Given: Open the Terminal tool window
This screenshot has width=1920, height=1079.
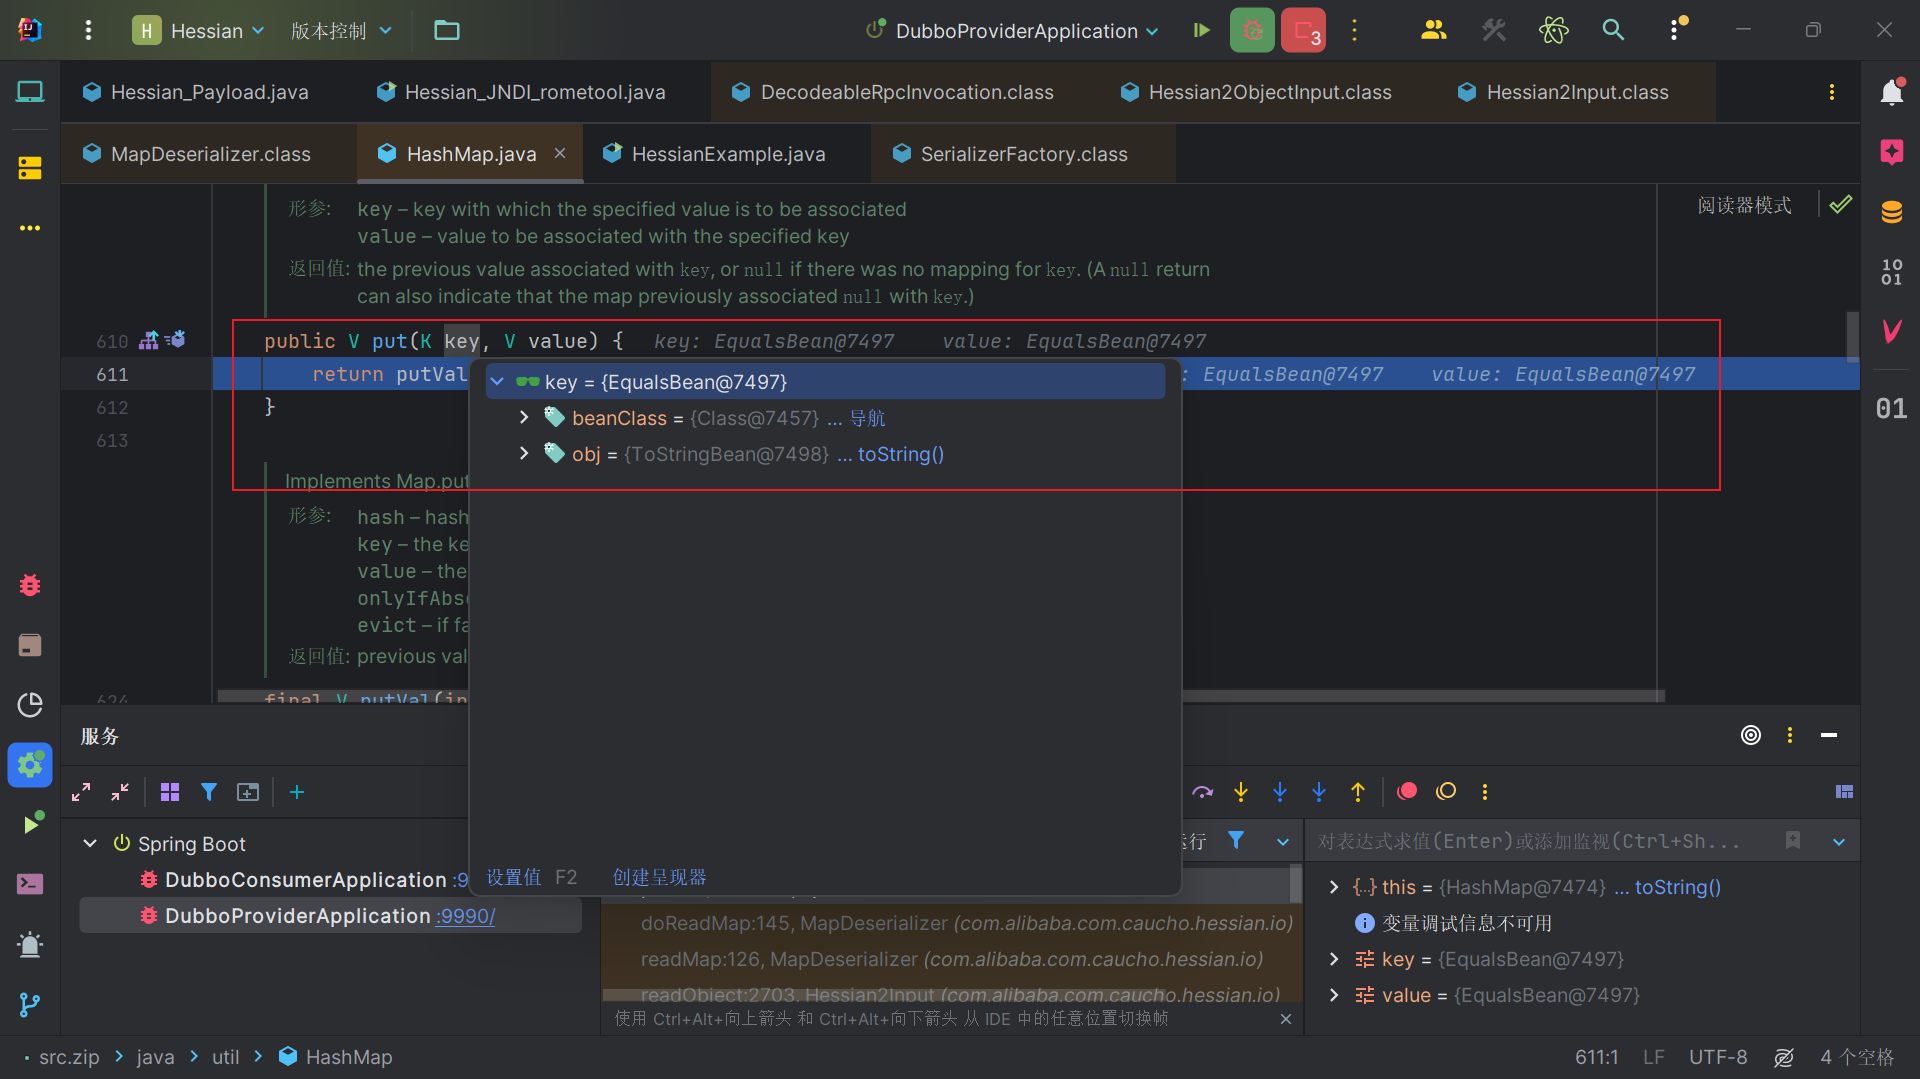Looking at the screenshot, I should 30,884.
